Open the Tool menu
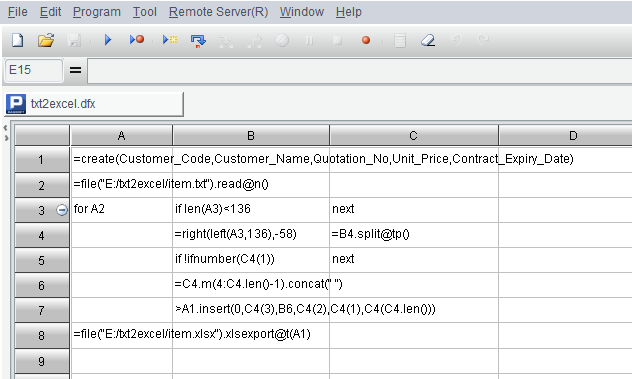Image resolution: width=632 pixels, height=379 pixels. (145, 12)
